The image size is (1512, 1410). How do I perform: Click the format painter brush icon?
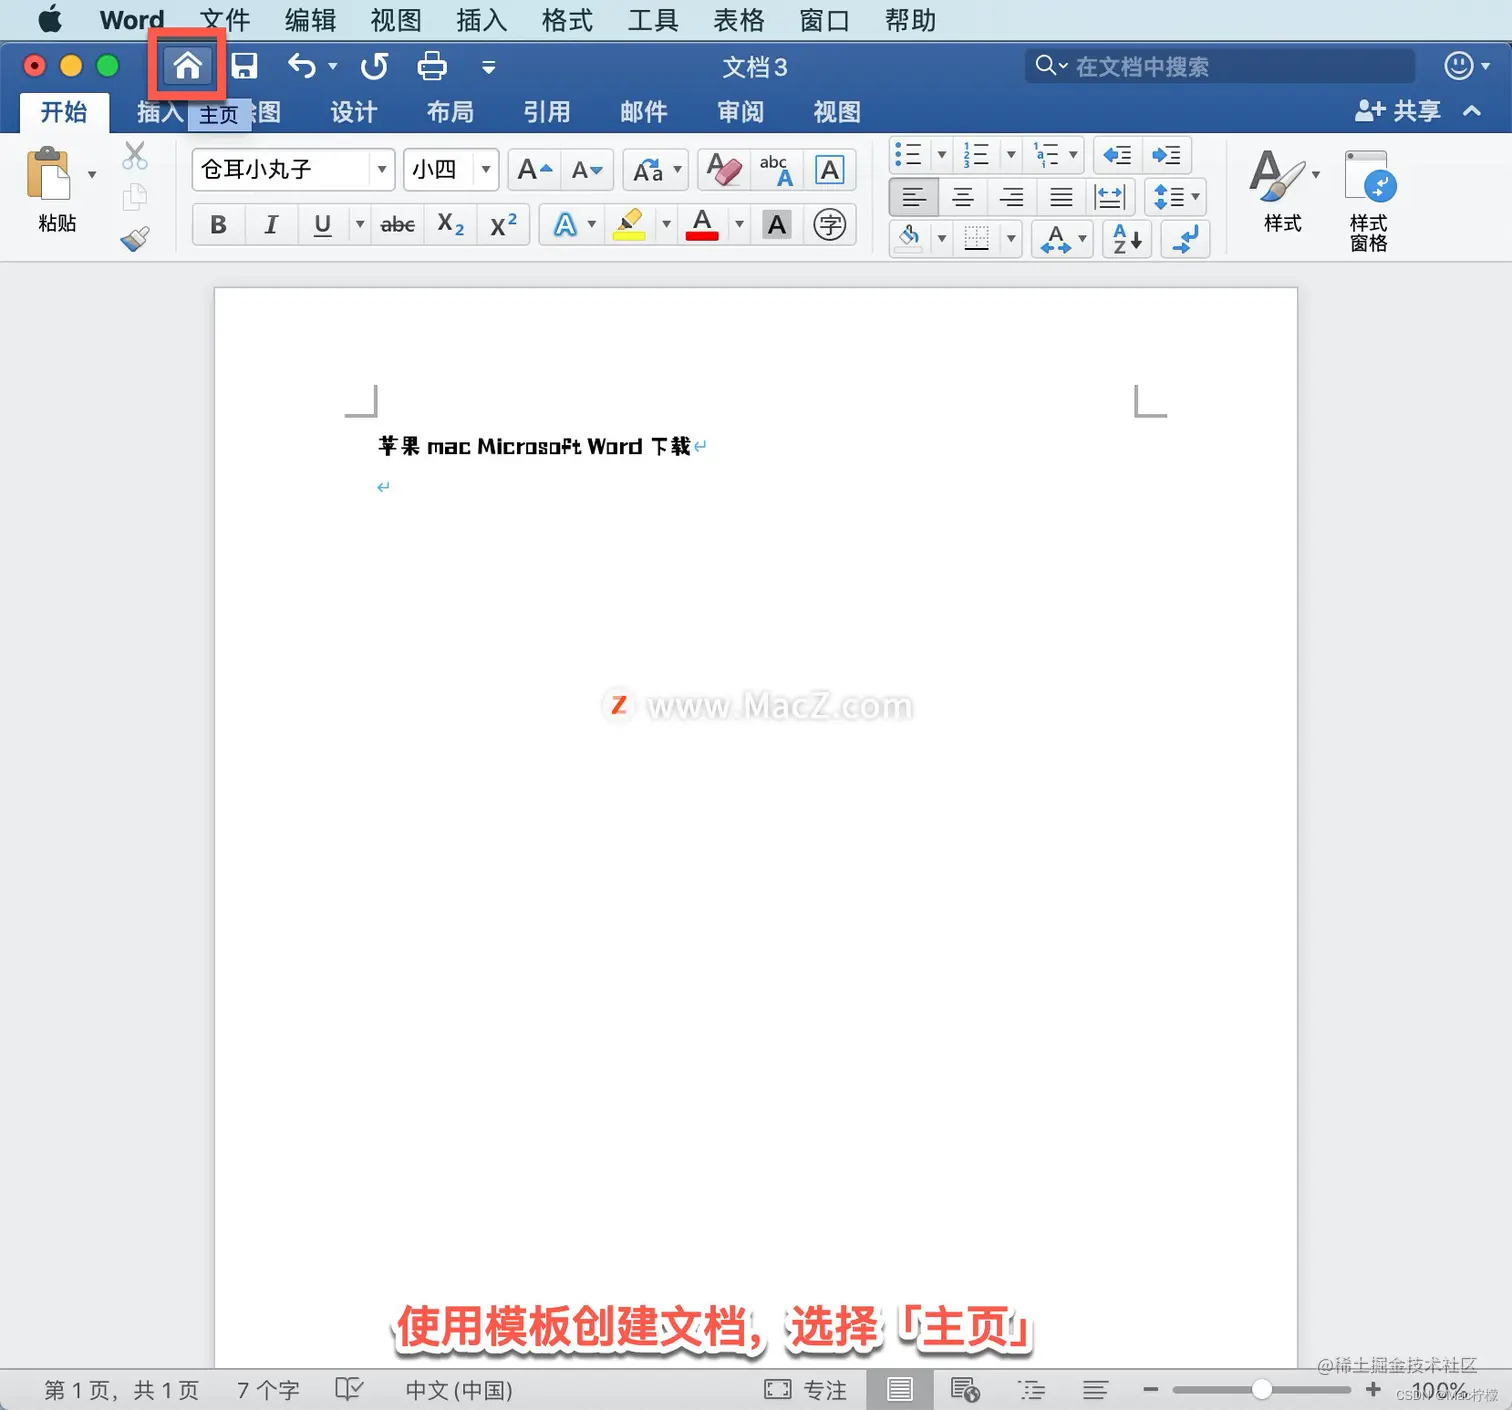(135, 238)
